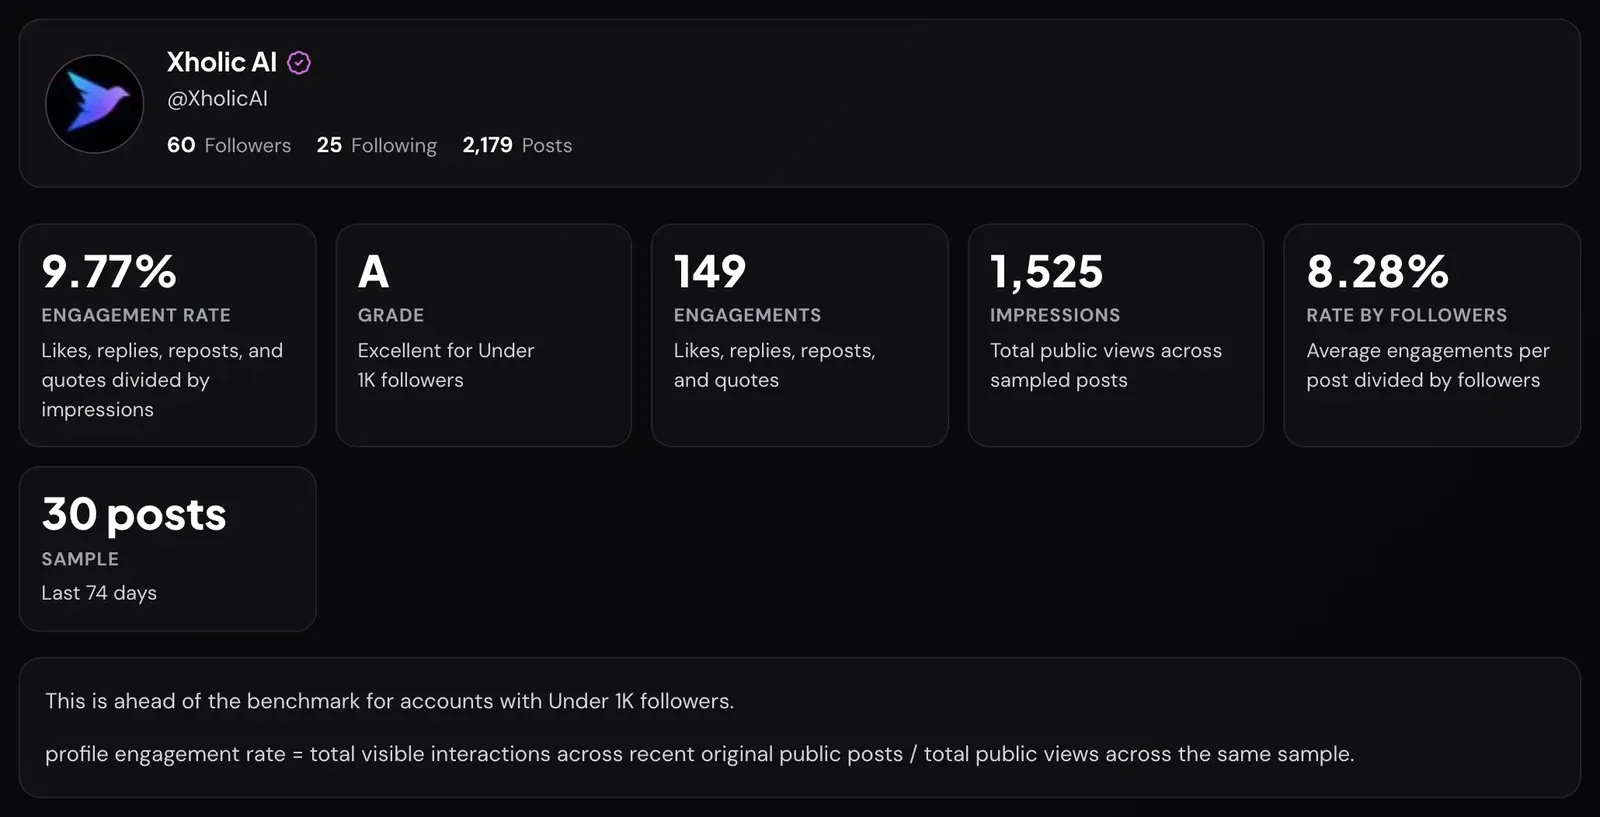This screenshot has width=1600, height=817.
Task: Select the GRADE label
Action: 391,315
